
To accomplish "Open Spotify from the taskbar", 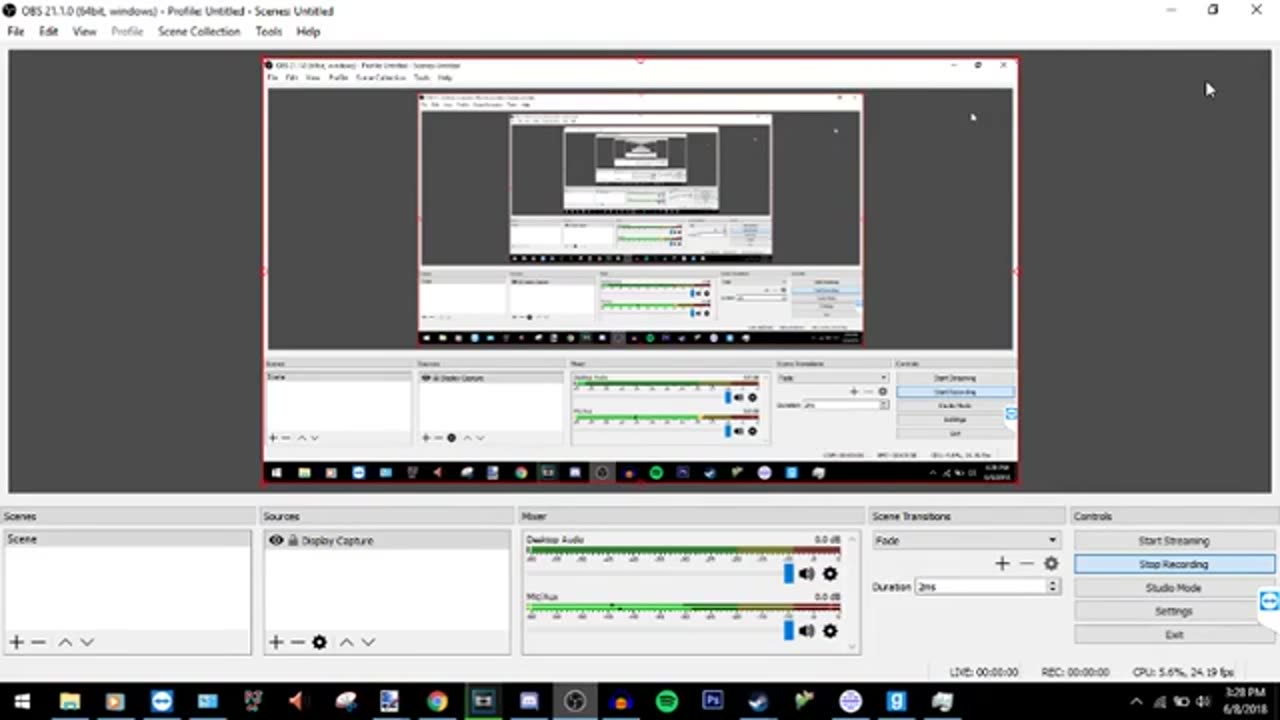I will coord(667,702).
